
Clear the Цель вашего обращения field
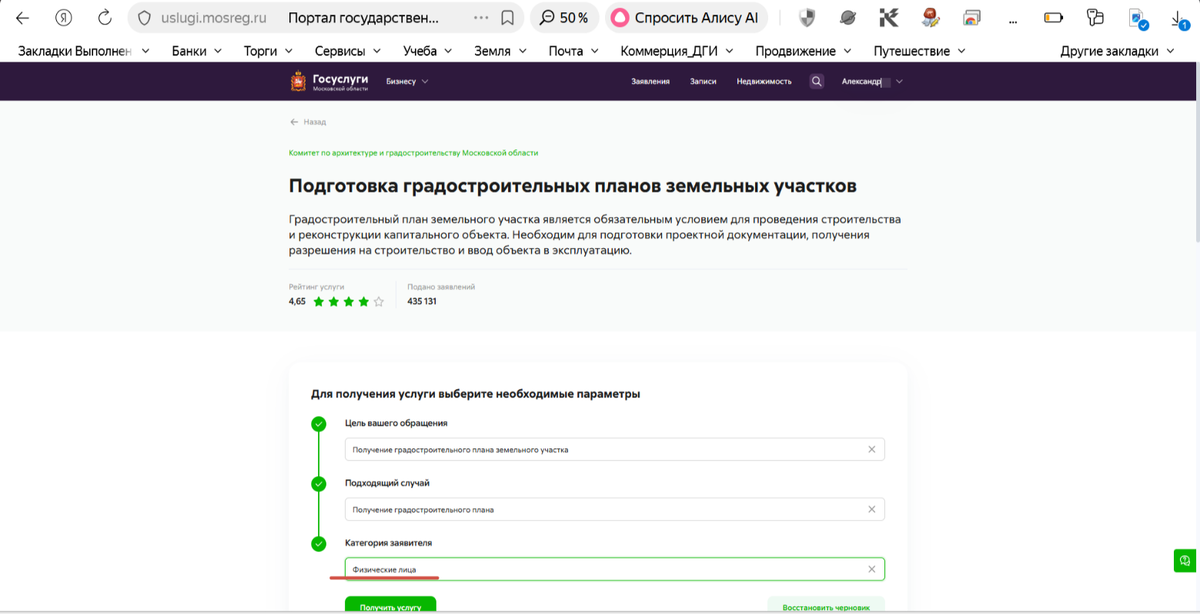pos(871,450)
